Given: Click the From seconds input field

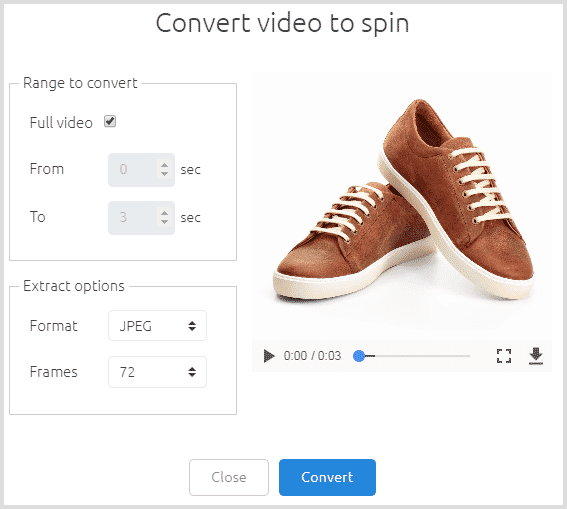Looking at the screenshot, I should tap(141, 170).
